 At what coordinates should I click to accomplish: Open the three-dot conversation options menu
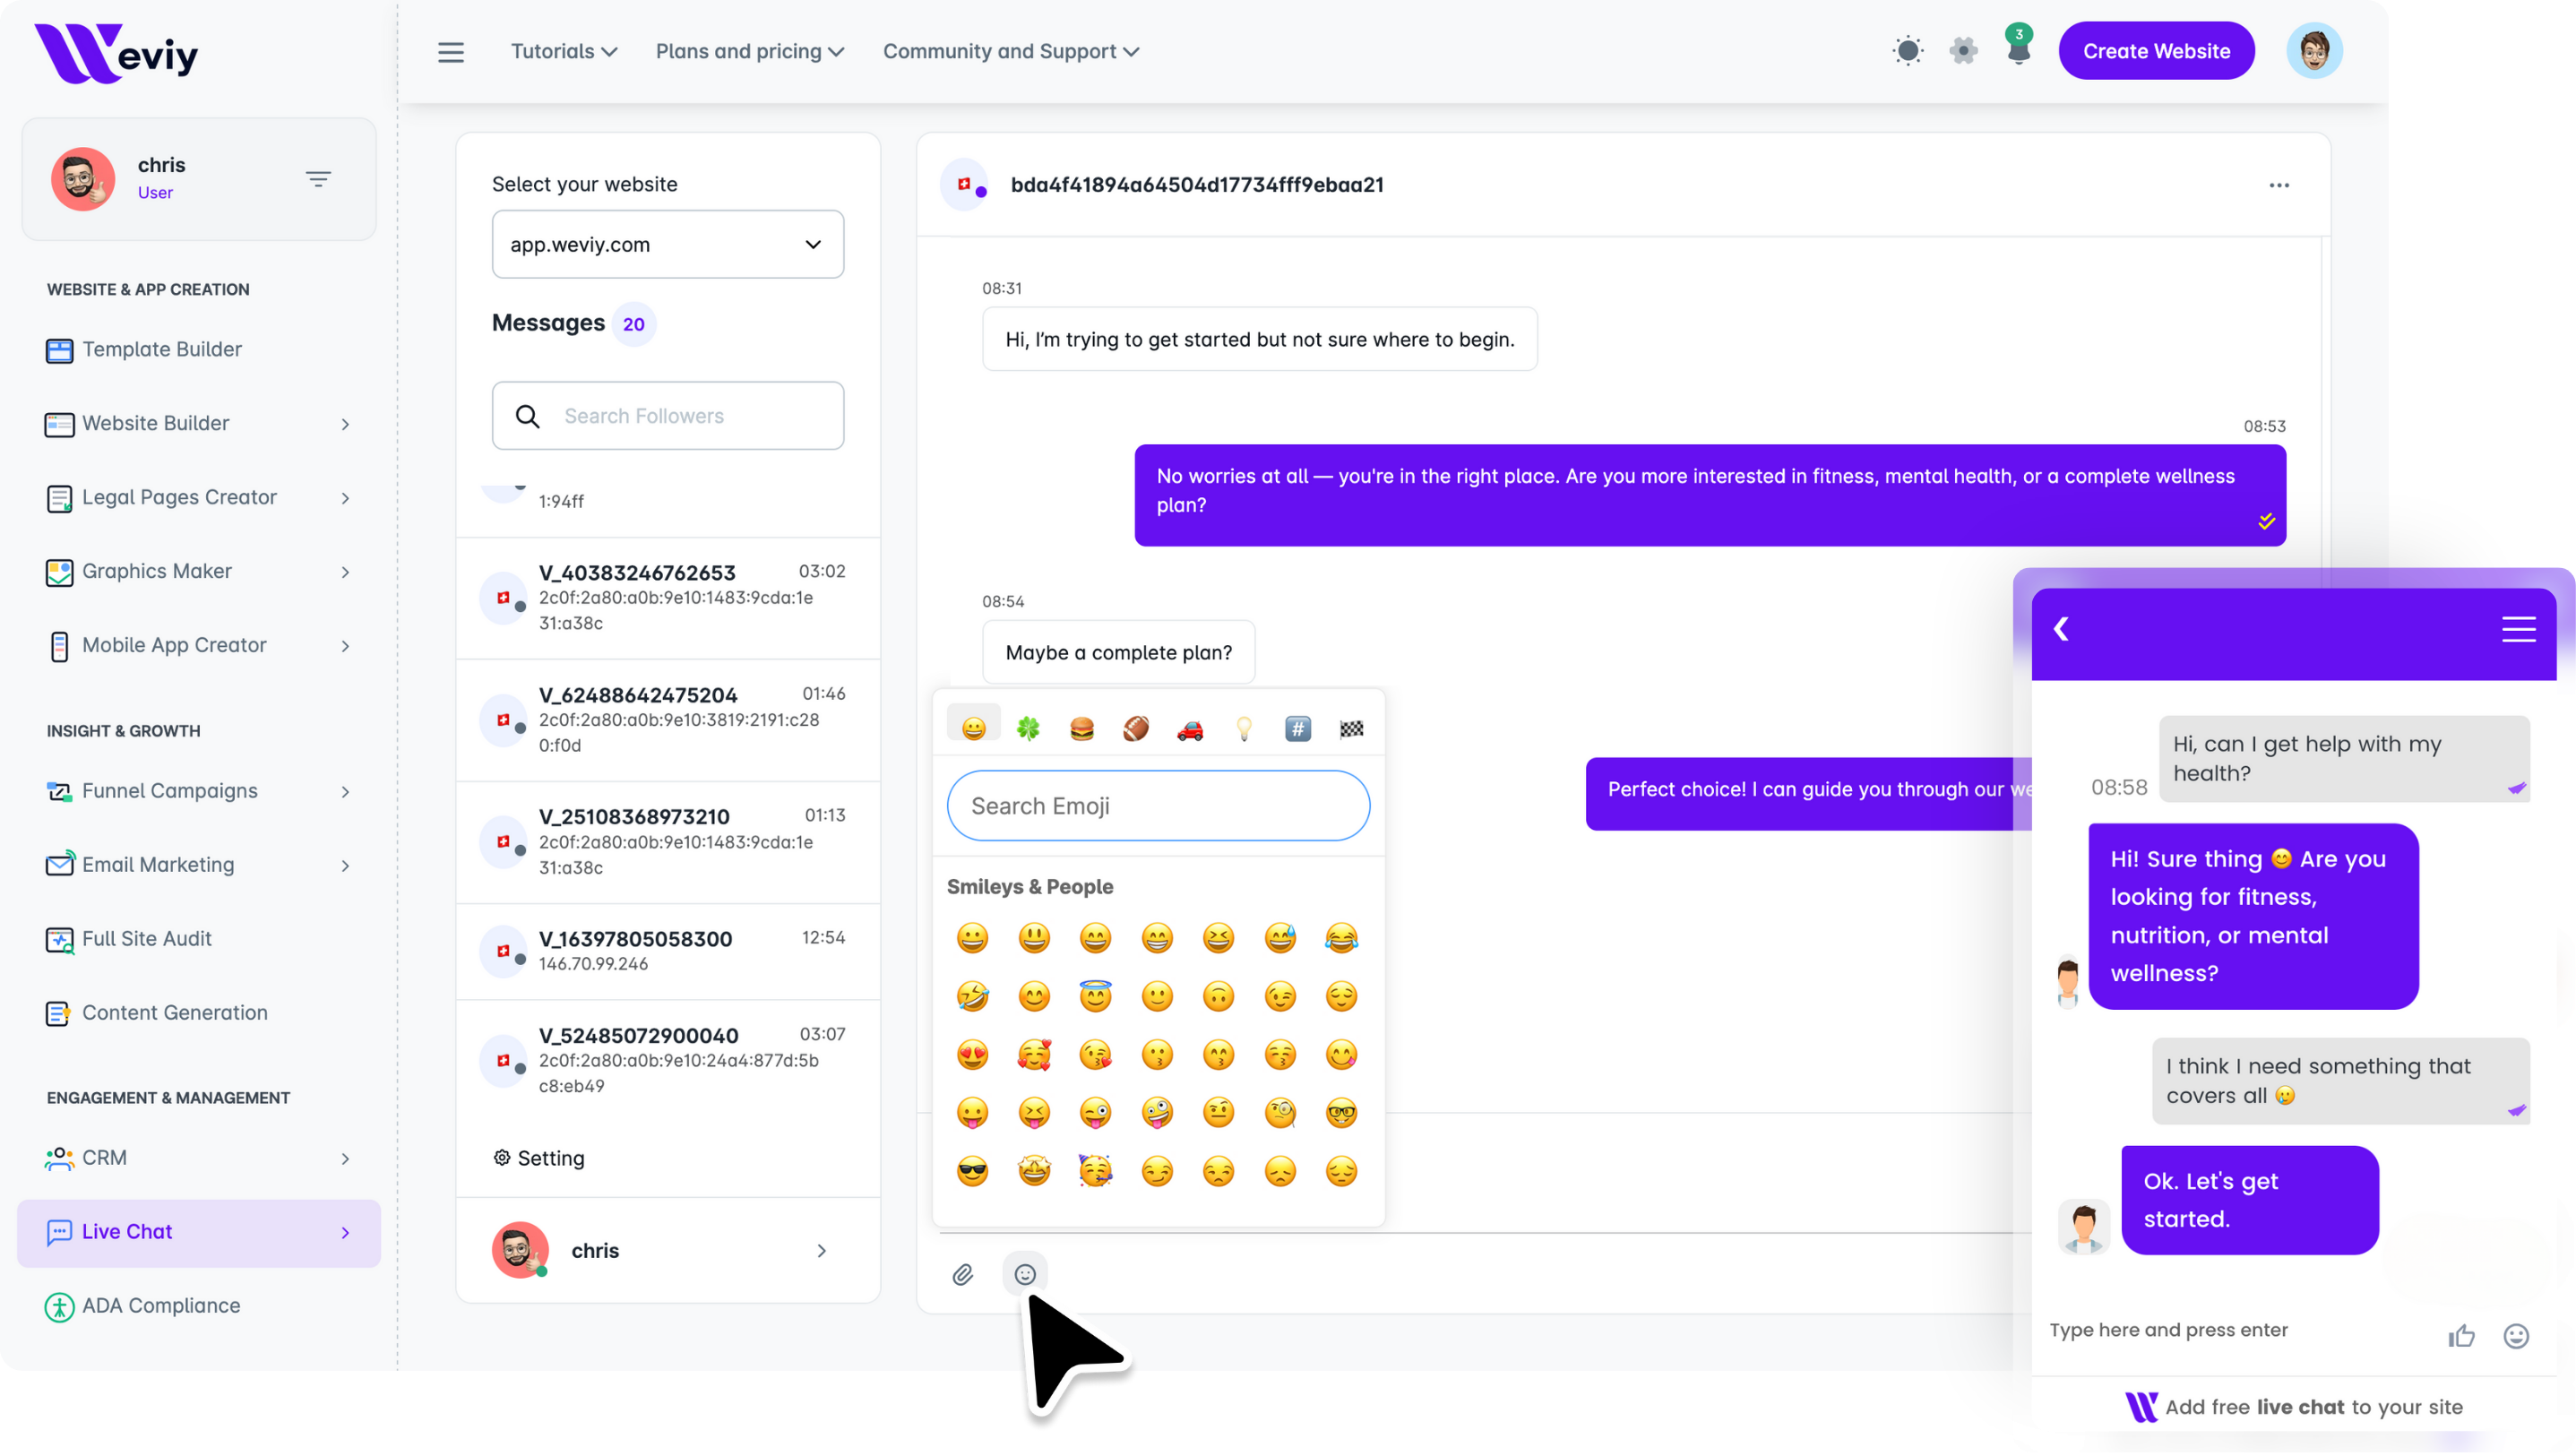click(2279, 185)
